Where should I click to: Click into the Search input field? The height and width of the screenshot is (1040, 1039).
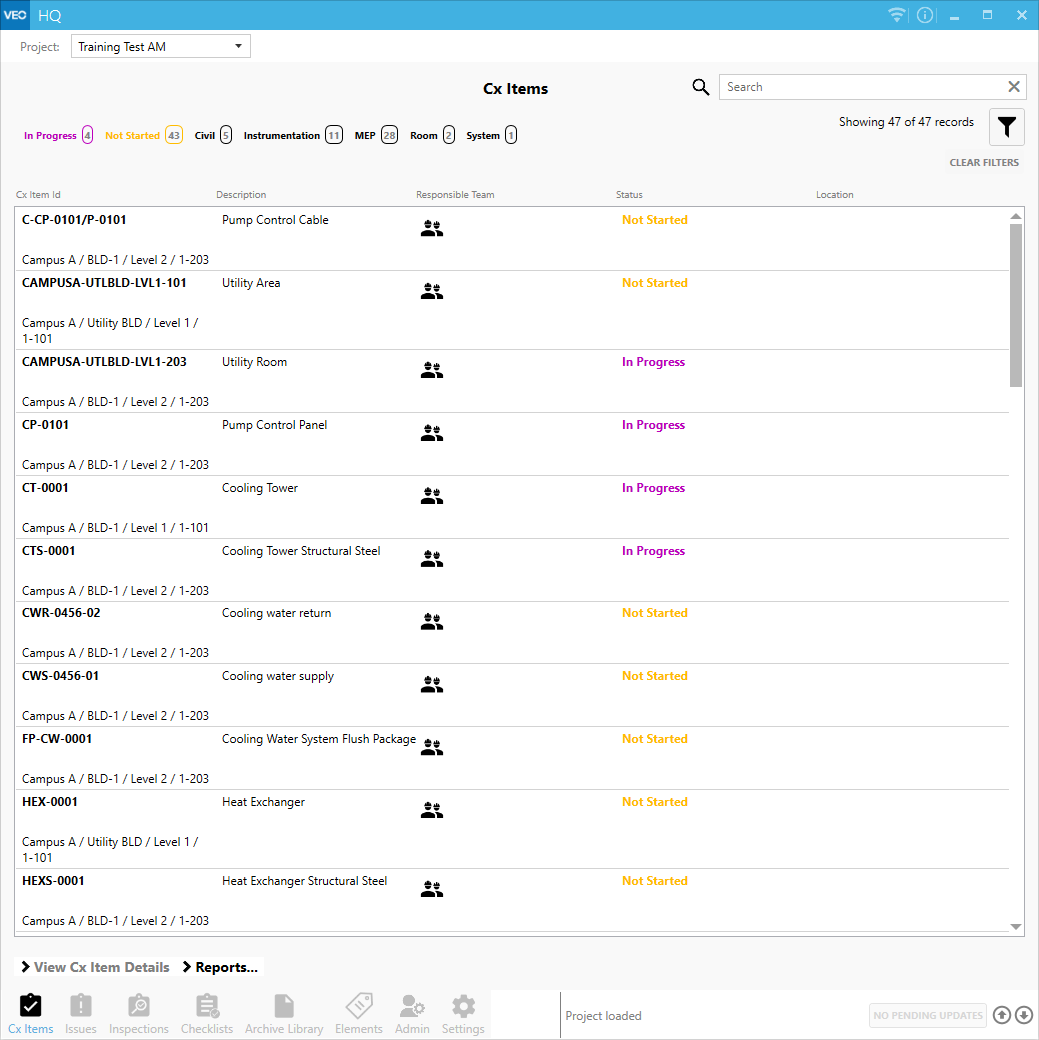(860, 87)
